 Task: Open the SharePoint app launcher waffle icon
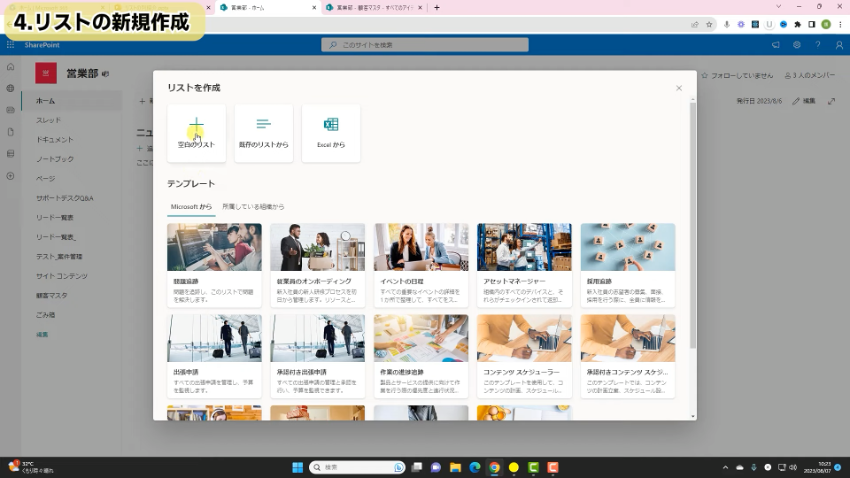tap(10, 45)
